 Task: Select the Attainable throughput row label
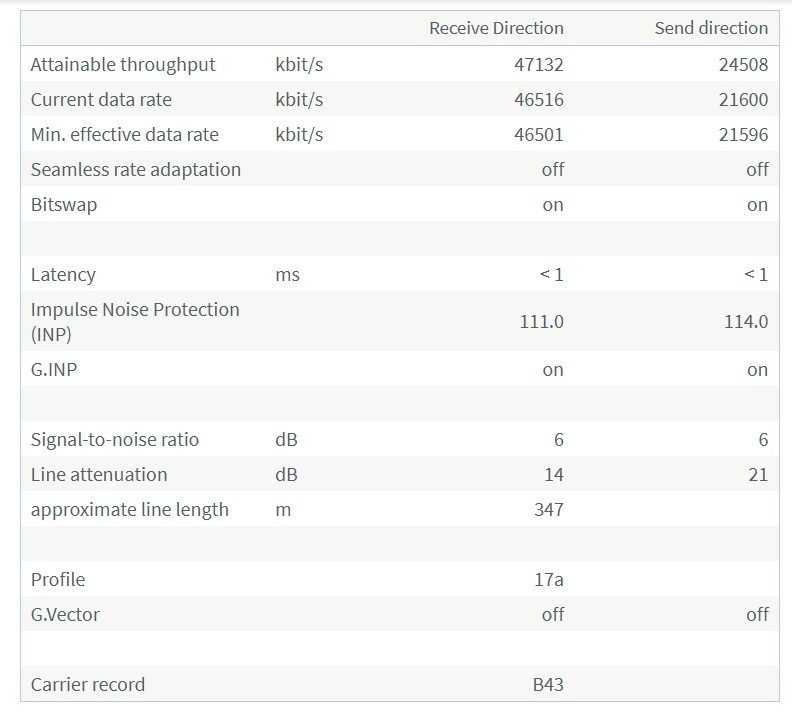click(x=123, y=65)
